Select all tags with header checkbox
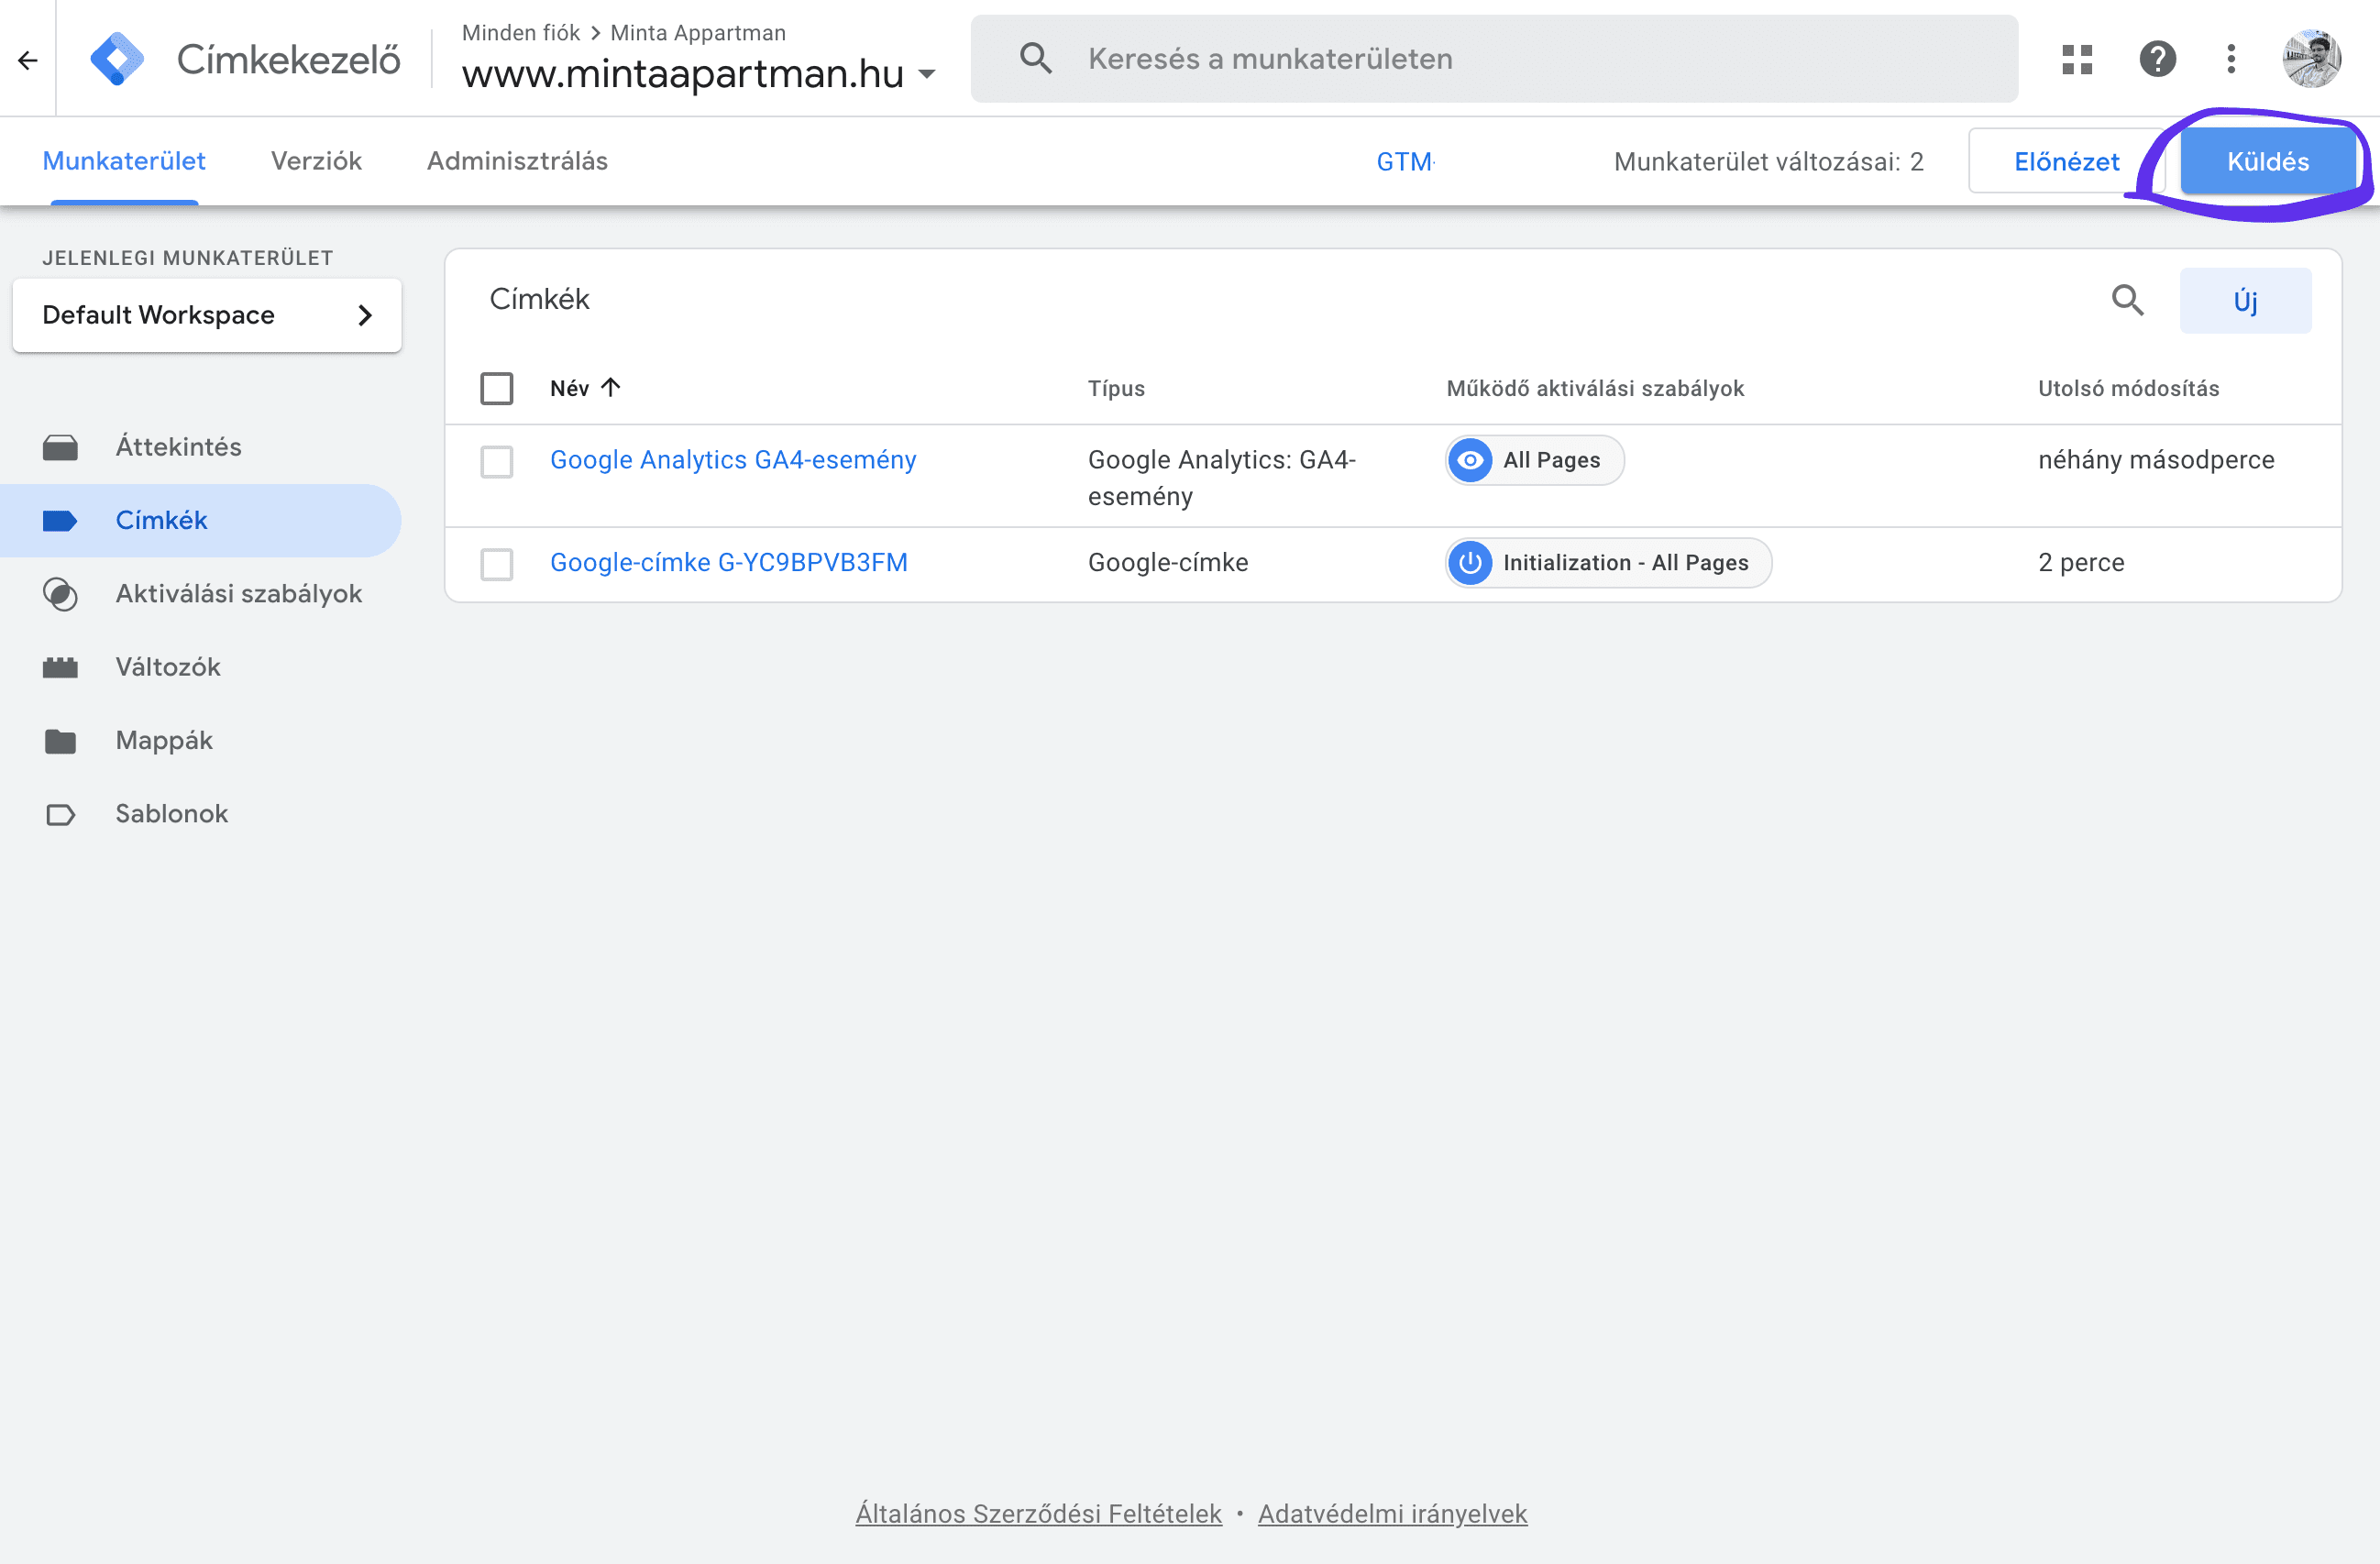2380x1564 pixels. point(496,388)
